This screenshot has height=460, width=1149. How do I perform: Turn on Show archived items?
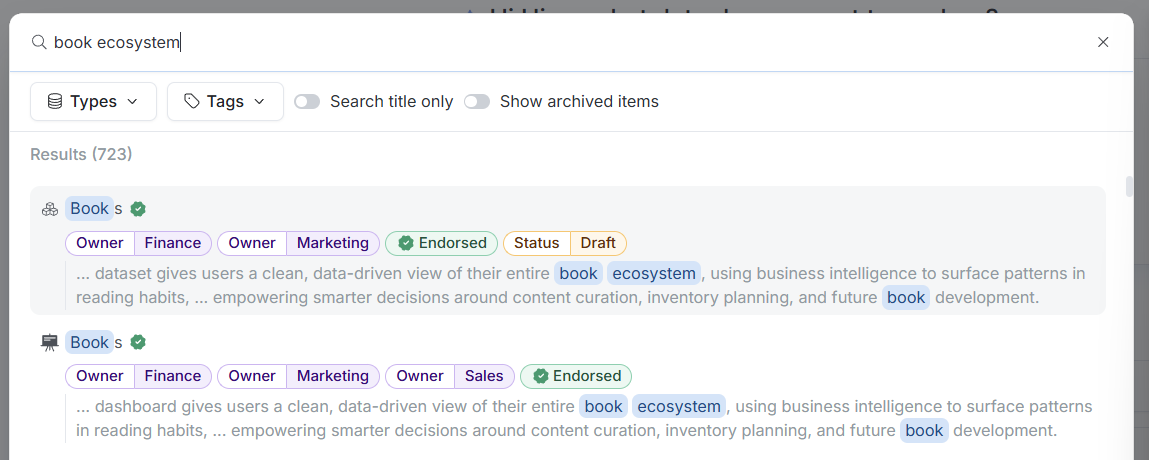click(477, 101)
